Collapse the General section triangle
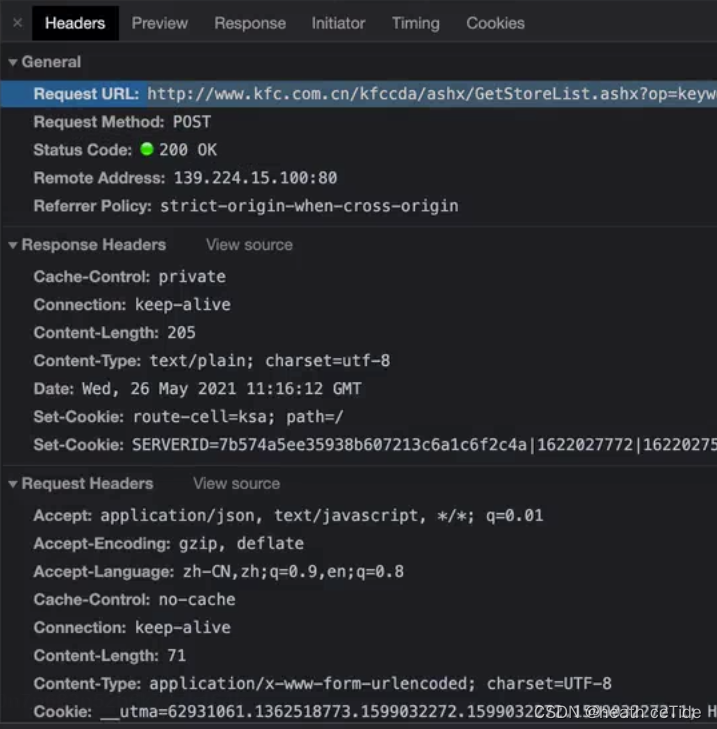 [x=13, y=62]
